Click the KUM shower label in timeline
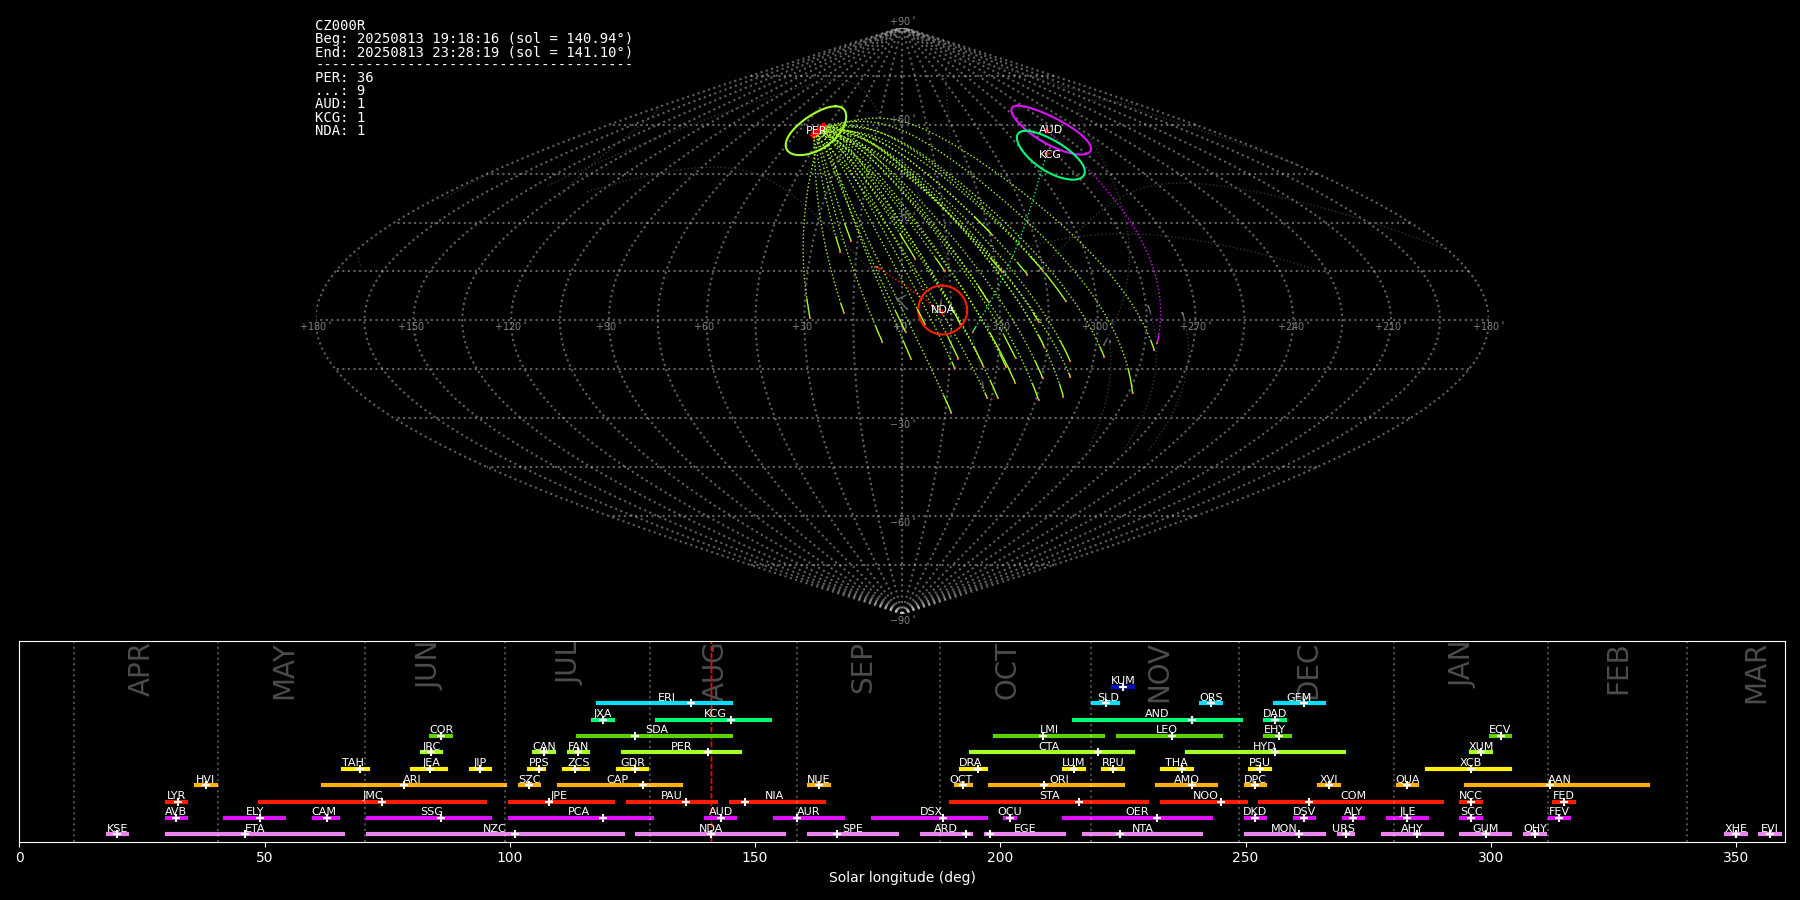The width and height of the screenshot is (1800, 900). coord(1123,681)
